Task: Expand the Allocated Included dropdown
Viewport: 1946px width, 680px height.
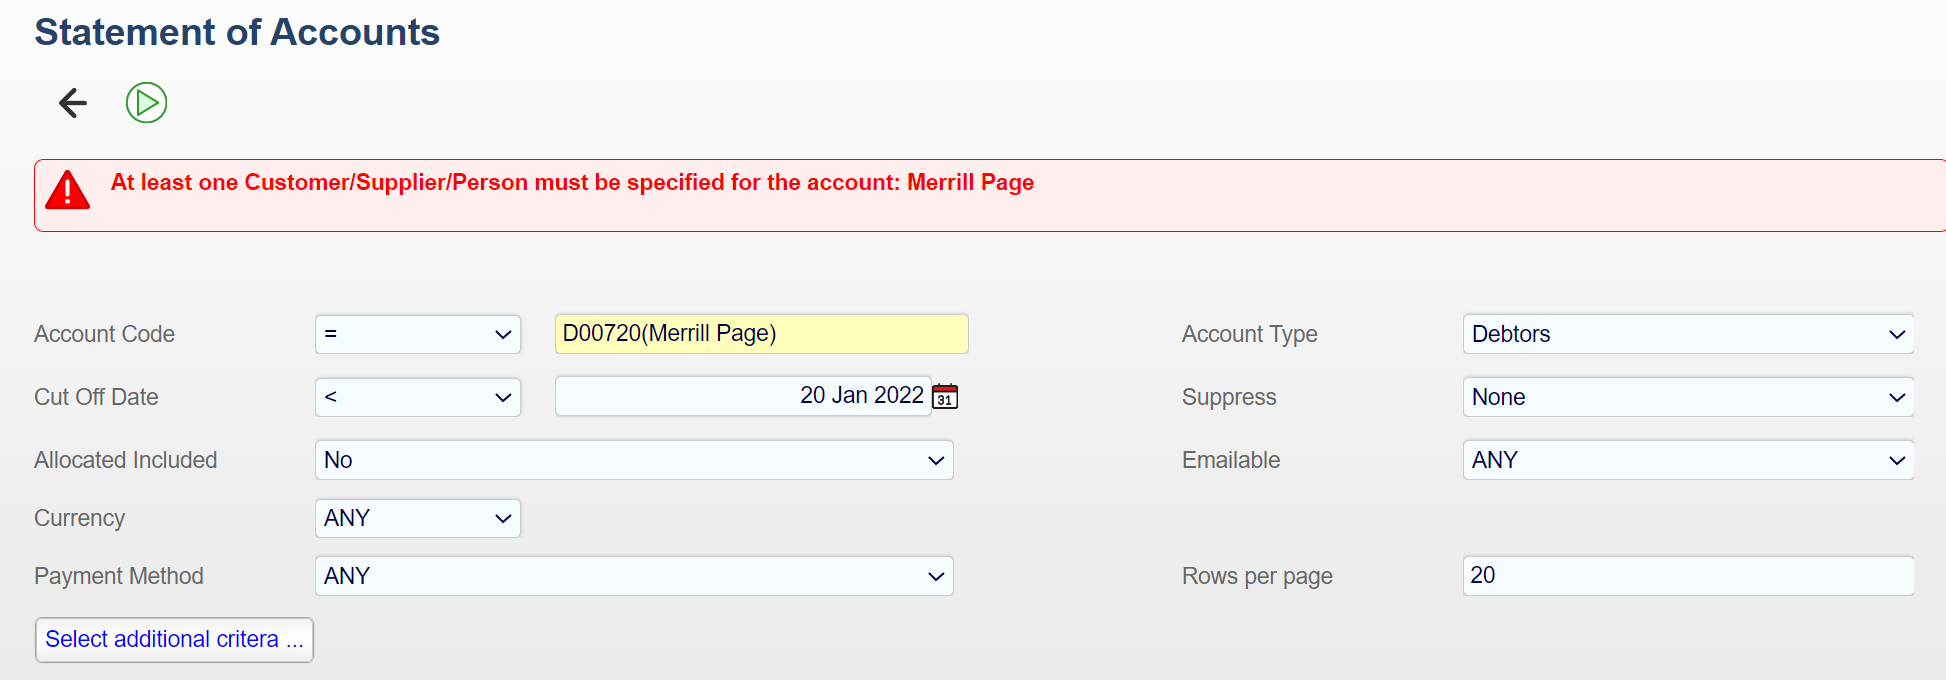Action: [633, 460]
